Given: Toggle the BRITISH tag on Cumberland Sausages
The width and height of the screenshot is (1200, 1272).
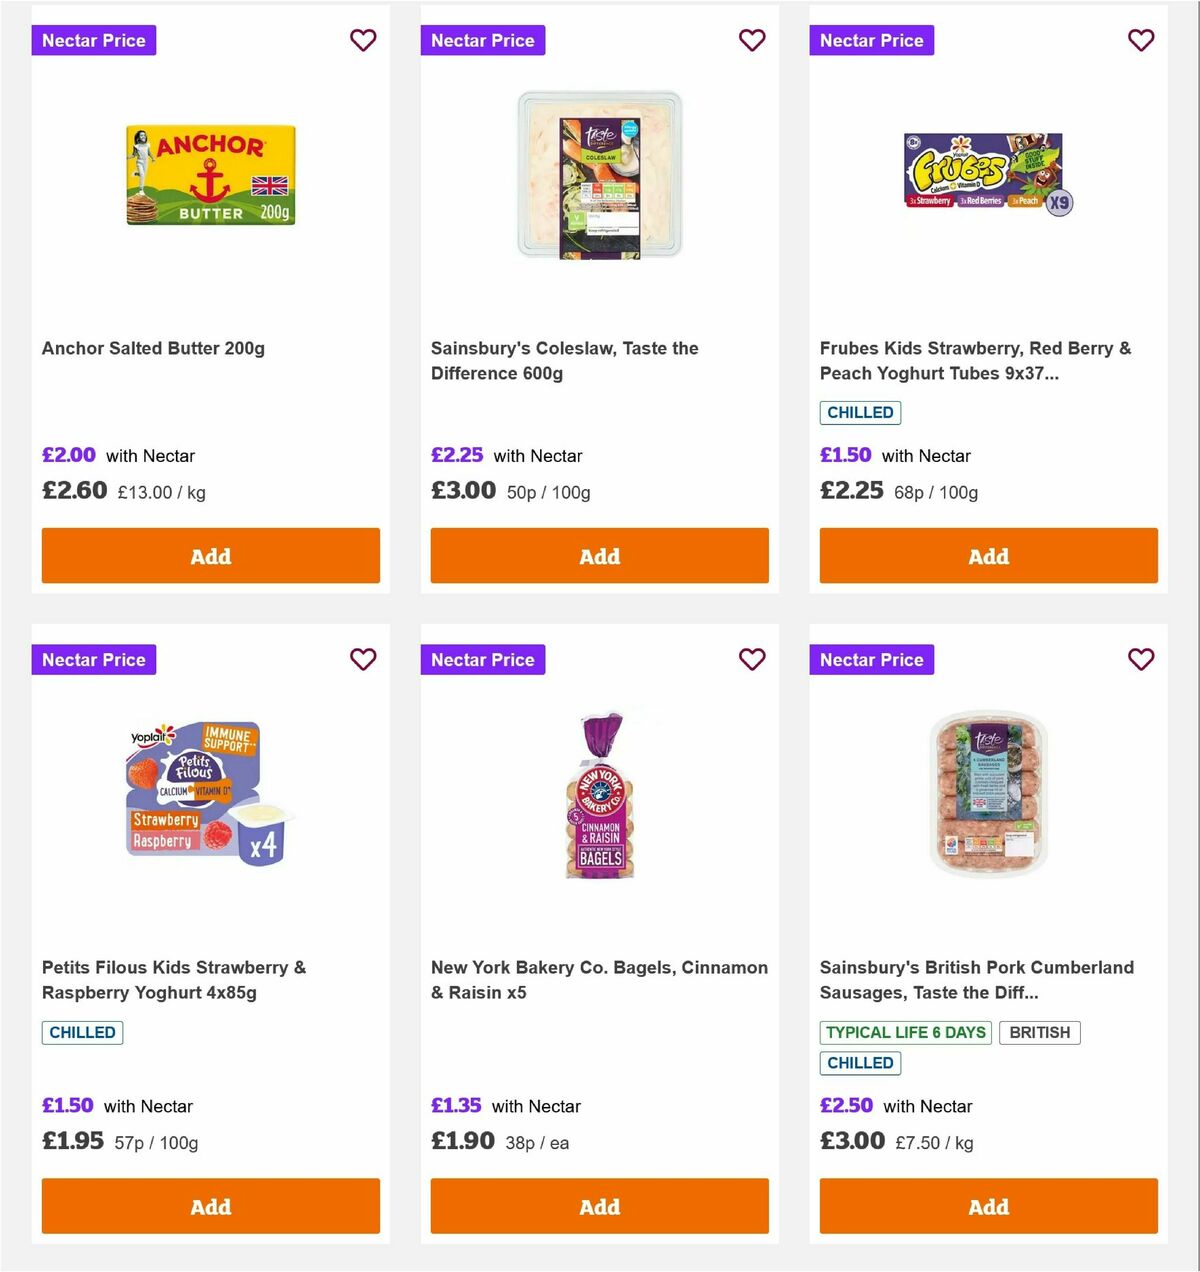Looking at the screenshot, I should (x=1039, y=1032).
